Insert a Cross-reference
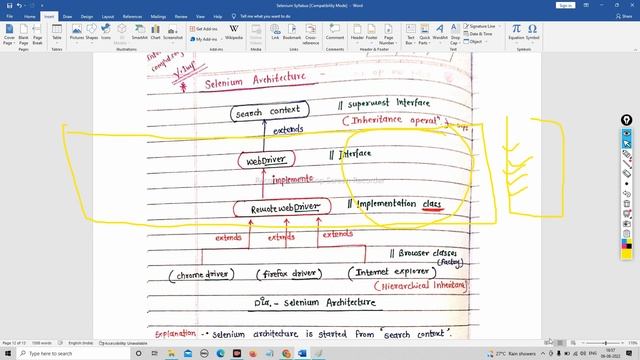Screen dimensions: 640x360 (x=311, y=34)
